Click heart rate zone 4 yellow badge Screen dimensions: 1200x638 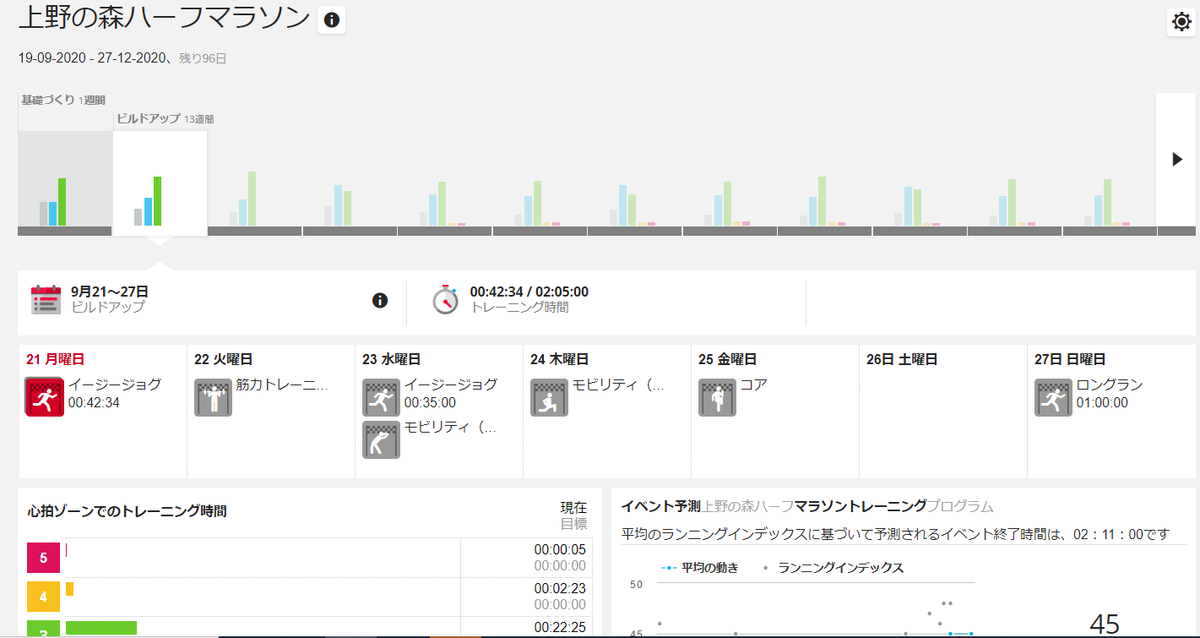point(43,597)
